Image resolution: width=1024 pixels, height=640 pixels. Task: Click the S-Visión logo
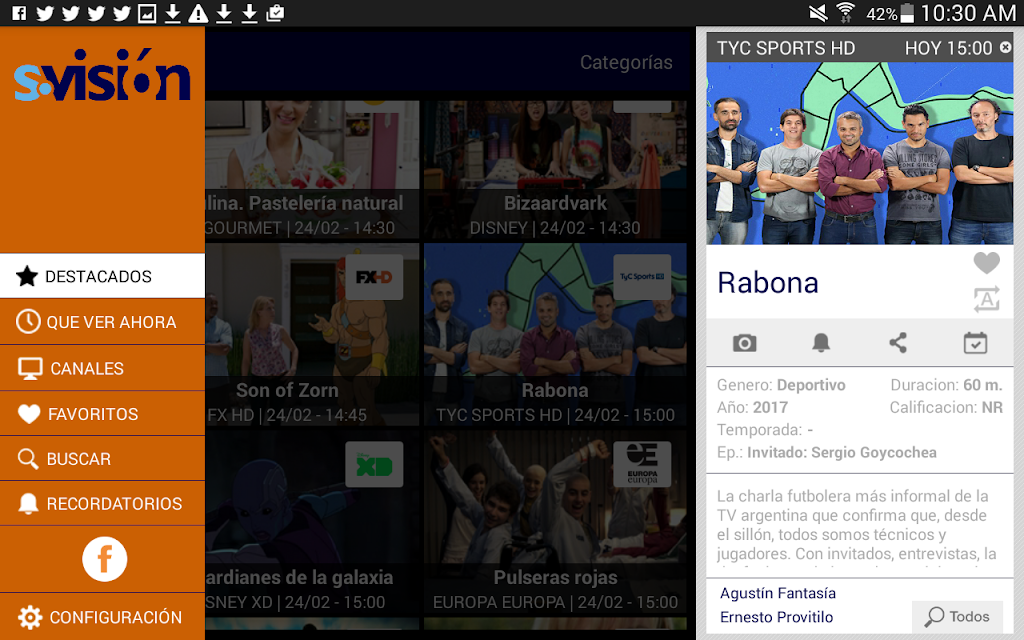point(103,75)
